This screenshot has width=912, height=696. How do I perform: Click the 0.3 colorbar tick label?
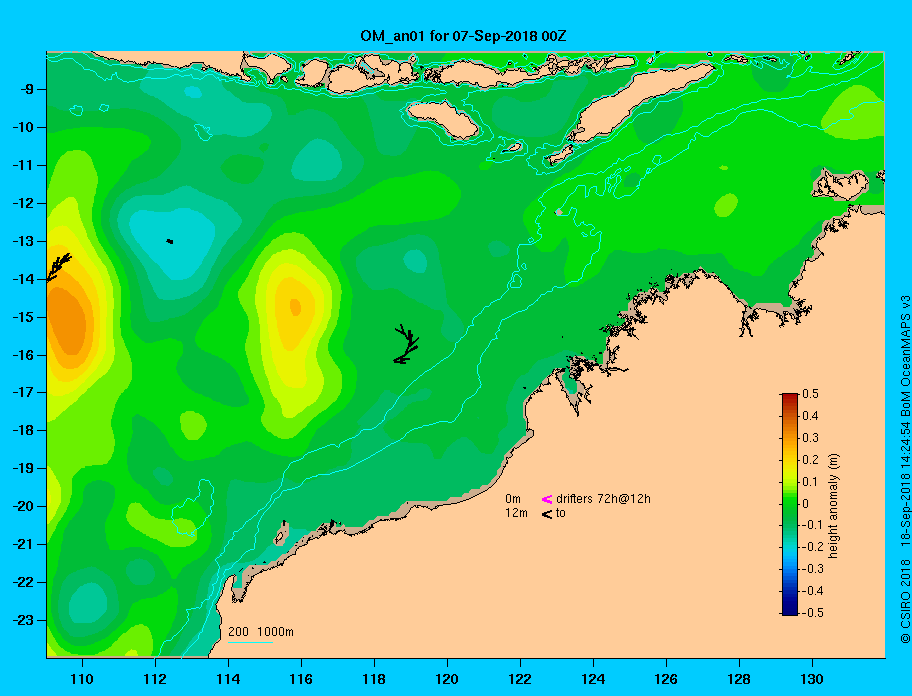(x=810, y=438)
